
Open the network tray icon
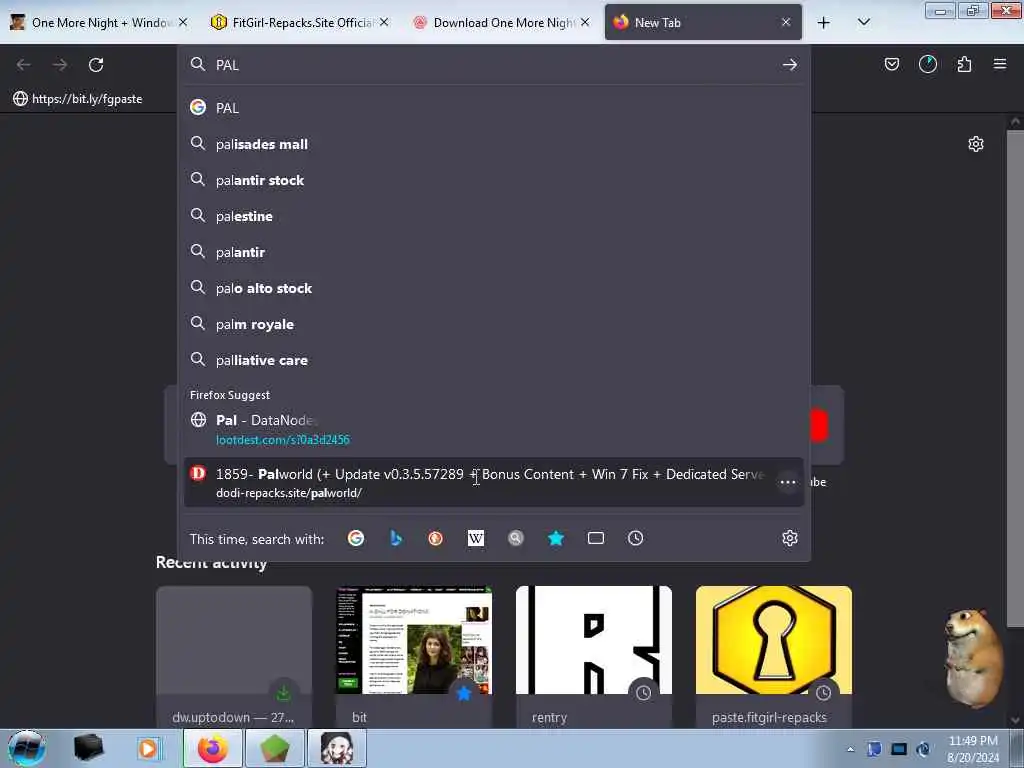pyautogui.click(x=899, y=750)
